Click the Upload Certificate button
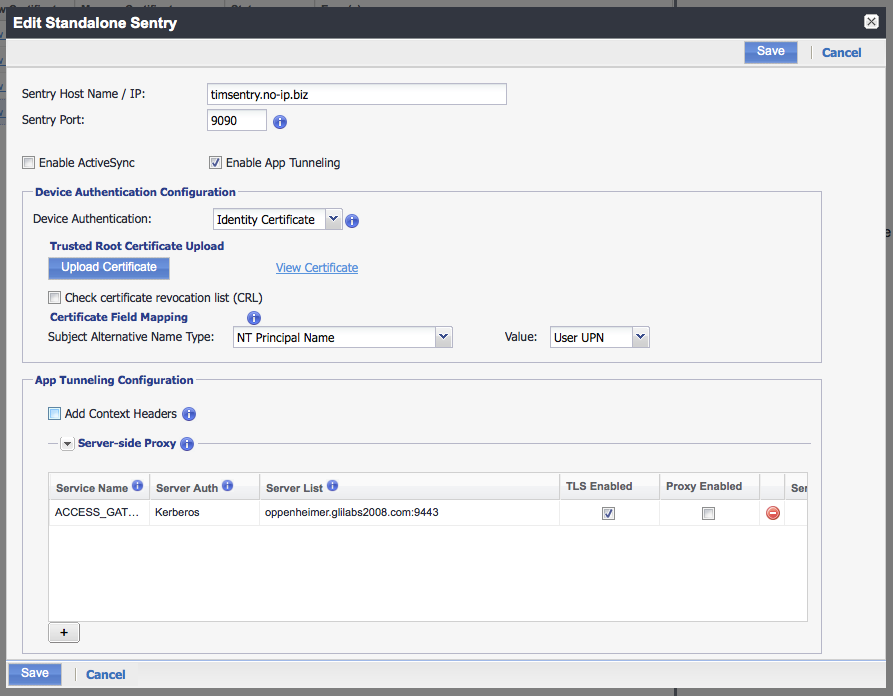This screenshot has width=893, height=696. [x=109, y=268]
